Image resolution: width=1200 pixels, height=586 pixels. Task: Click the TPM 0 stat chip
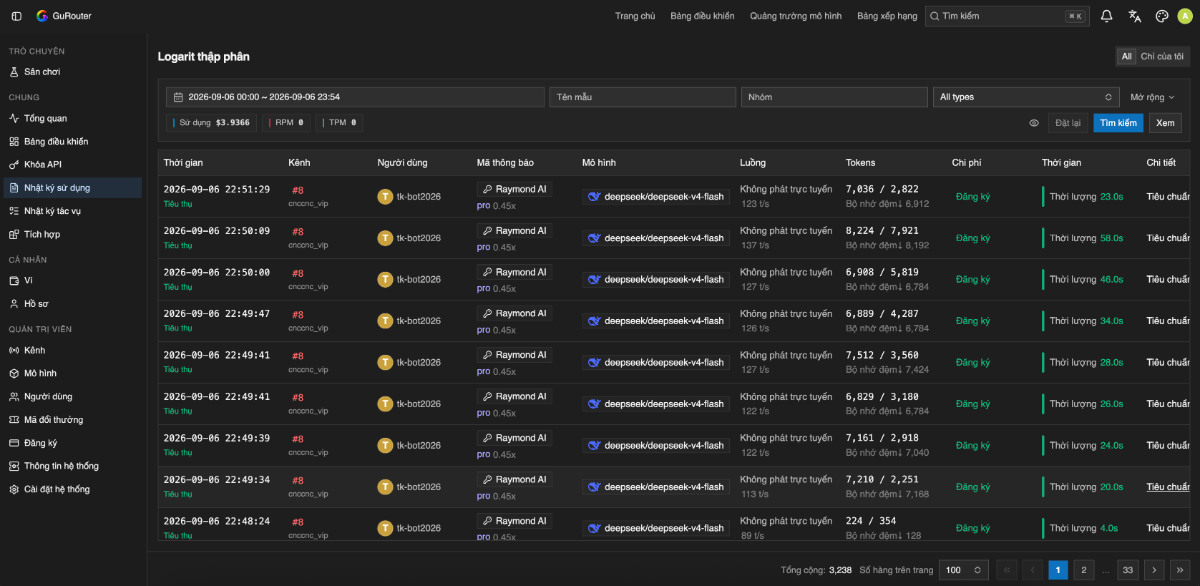(x=340, y=123)
